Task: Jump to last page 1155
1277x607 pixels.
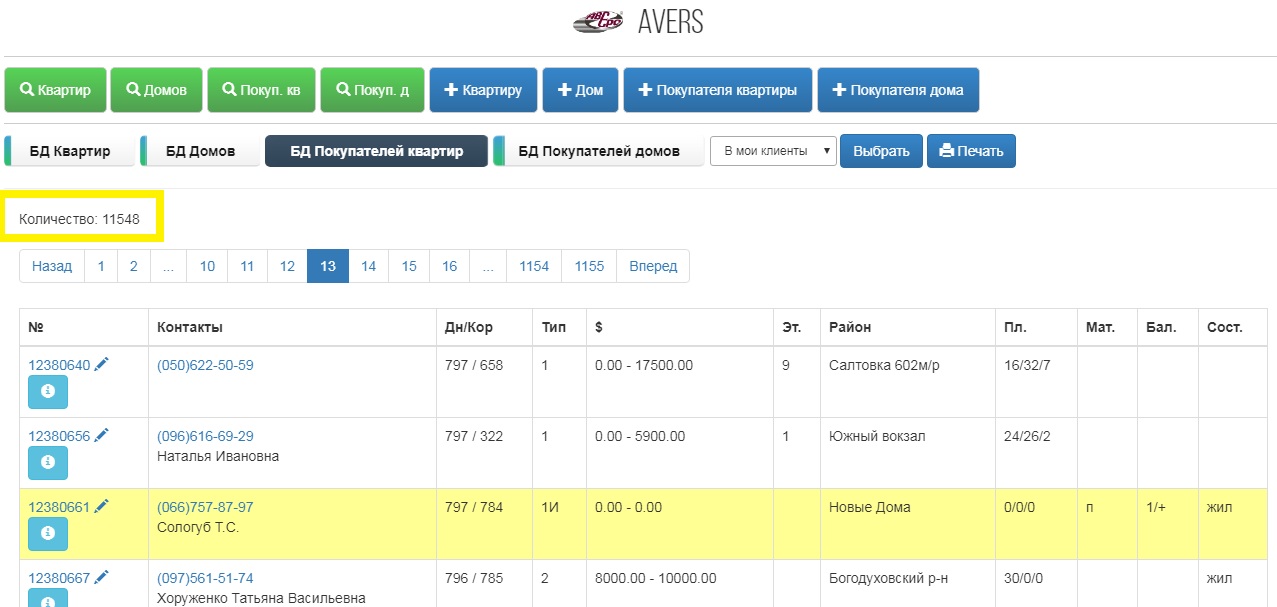Action: [x=589, y=266]
